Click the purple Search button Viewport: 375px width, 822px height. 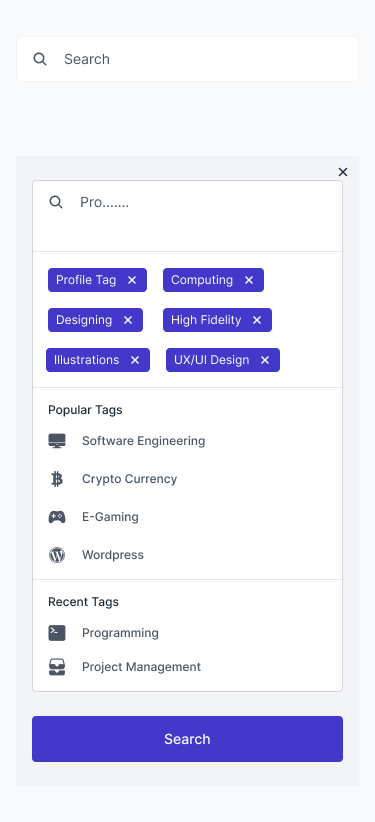click(x=187, y=739)
